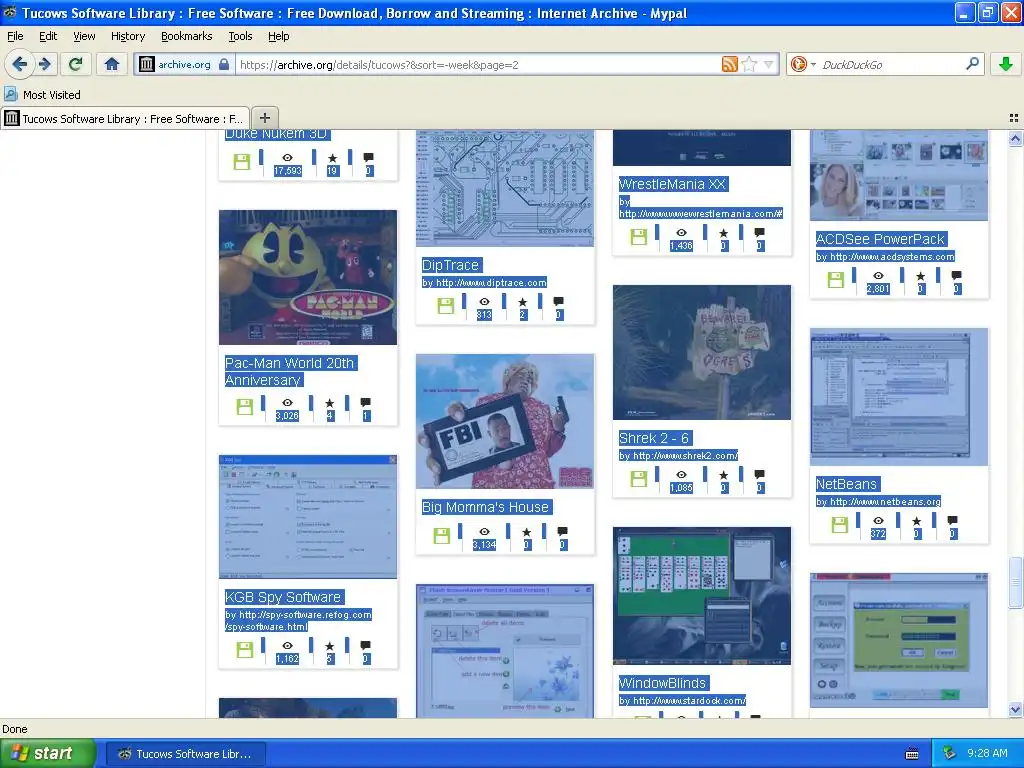This screenshot has width=1024, height=768.
Task: Open the Duke Nukem 3D link
Action: [276, 135]
